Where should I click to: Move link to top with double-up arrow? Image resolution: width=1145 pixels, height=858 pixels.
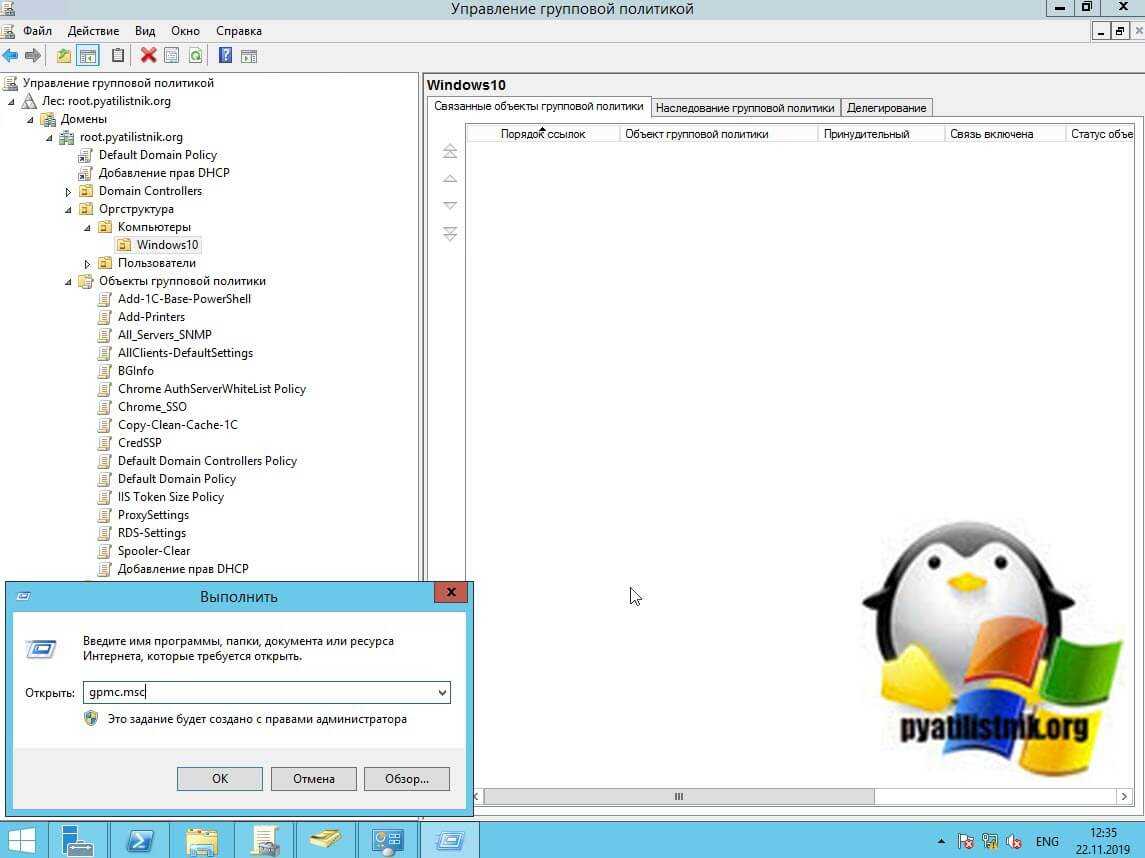coord(450,151)
